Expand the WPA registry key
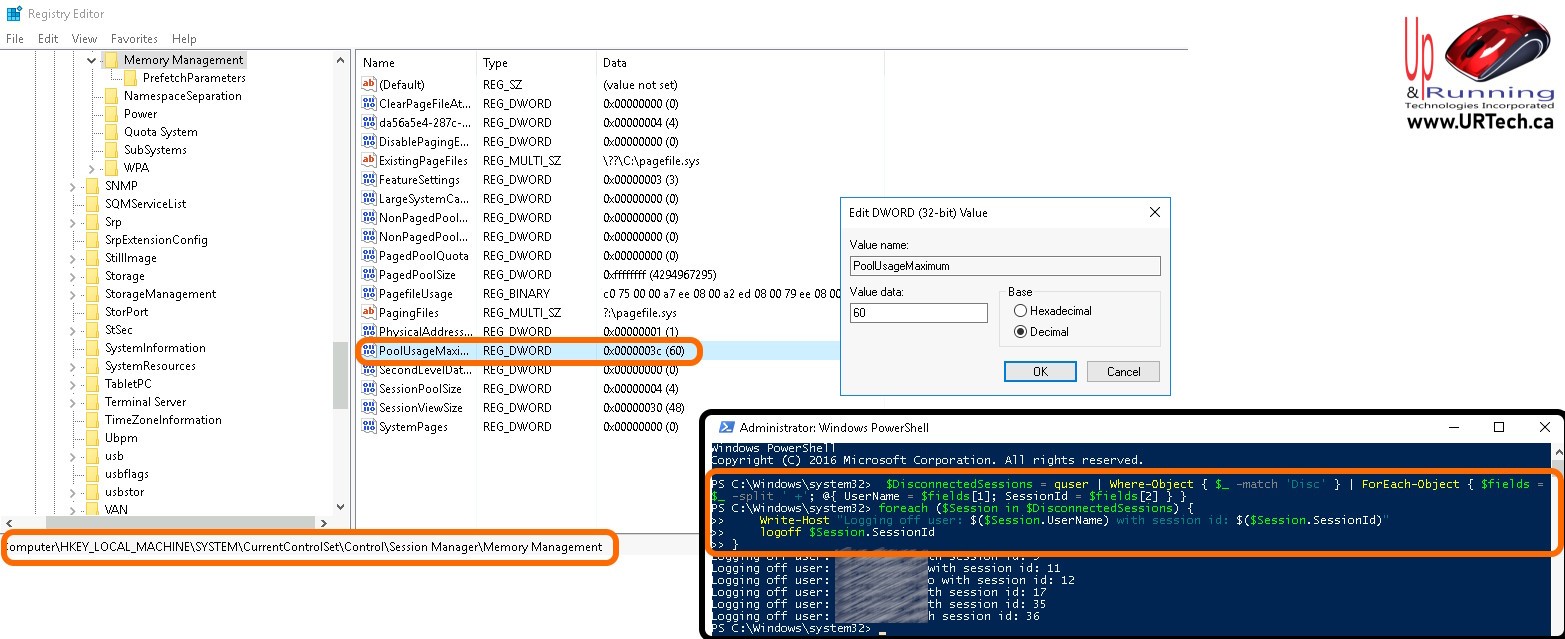Viewport: 1565px width, 639px height. (x=92, y=168)
